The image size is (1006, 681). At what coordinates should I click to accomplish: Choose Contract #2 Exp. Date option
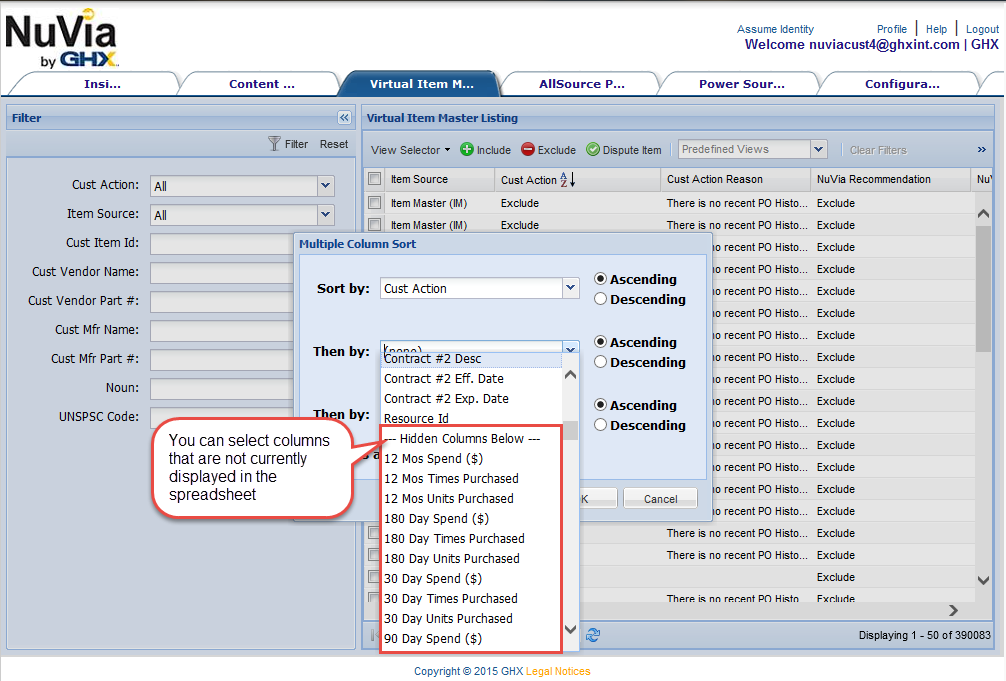pos(472,398)
